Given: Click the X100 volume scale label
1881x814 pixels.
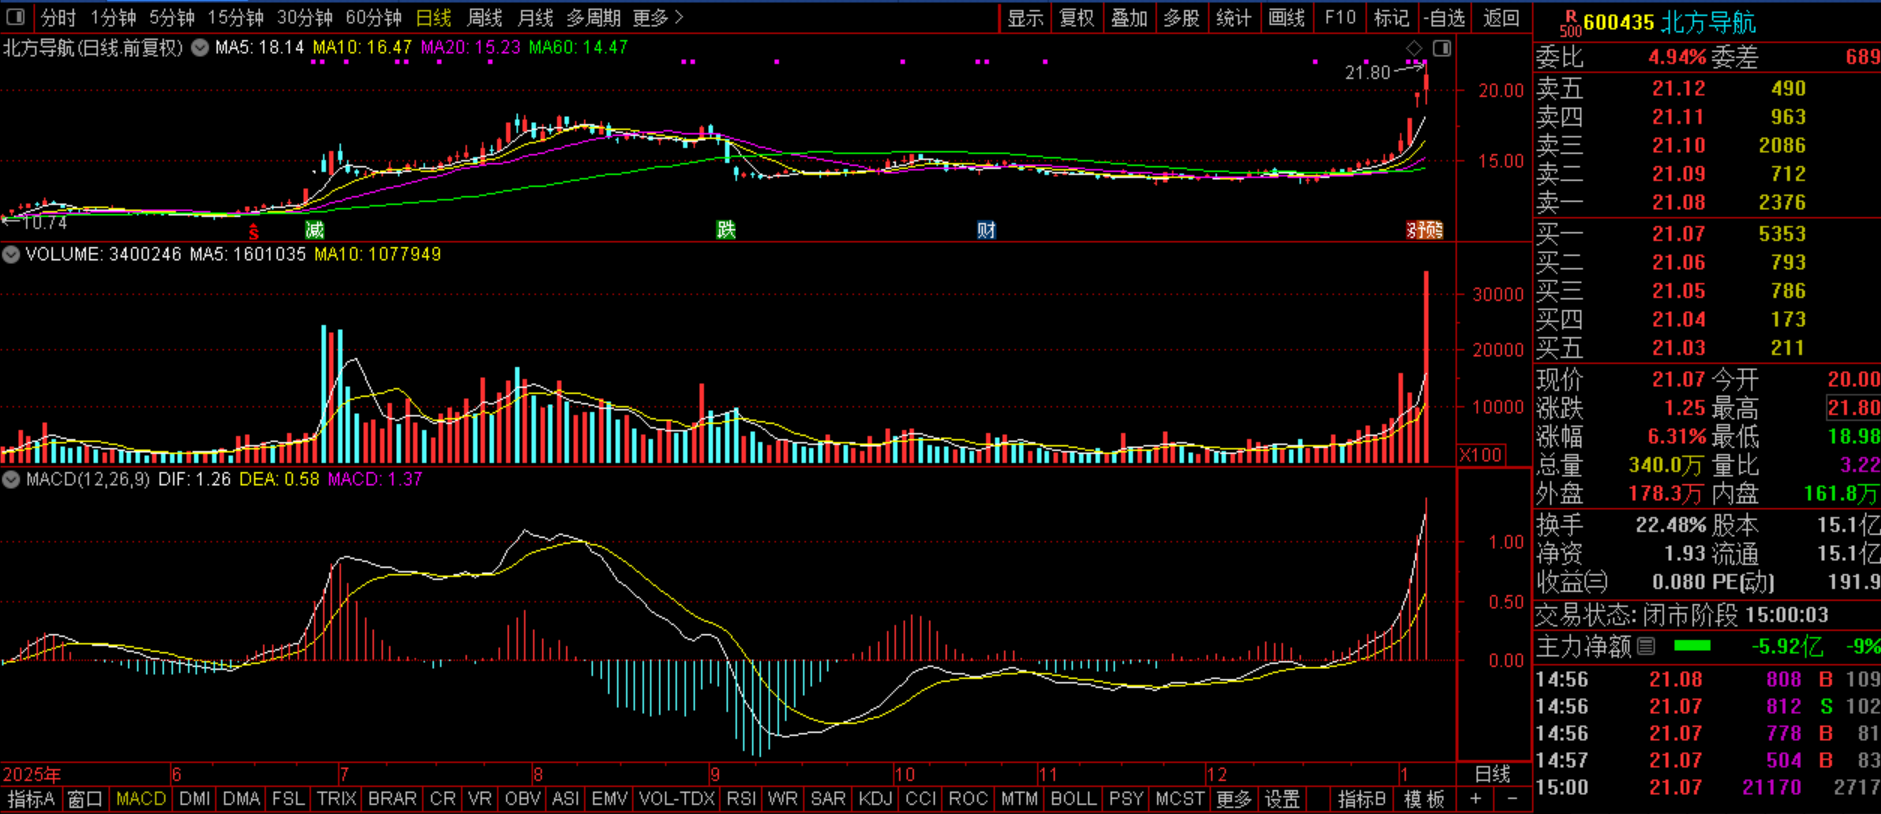Looking at the screenshot, I should pyautogui.click(x=1481, y=455).
